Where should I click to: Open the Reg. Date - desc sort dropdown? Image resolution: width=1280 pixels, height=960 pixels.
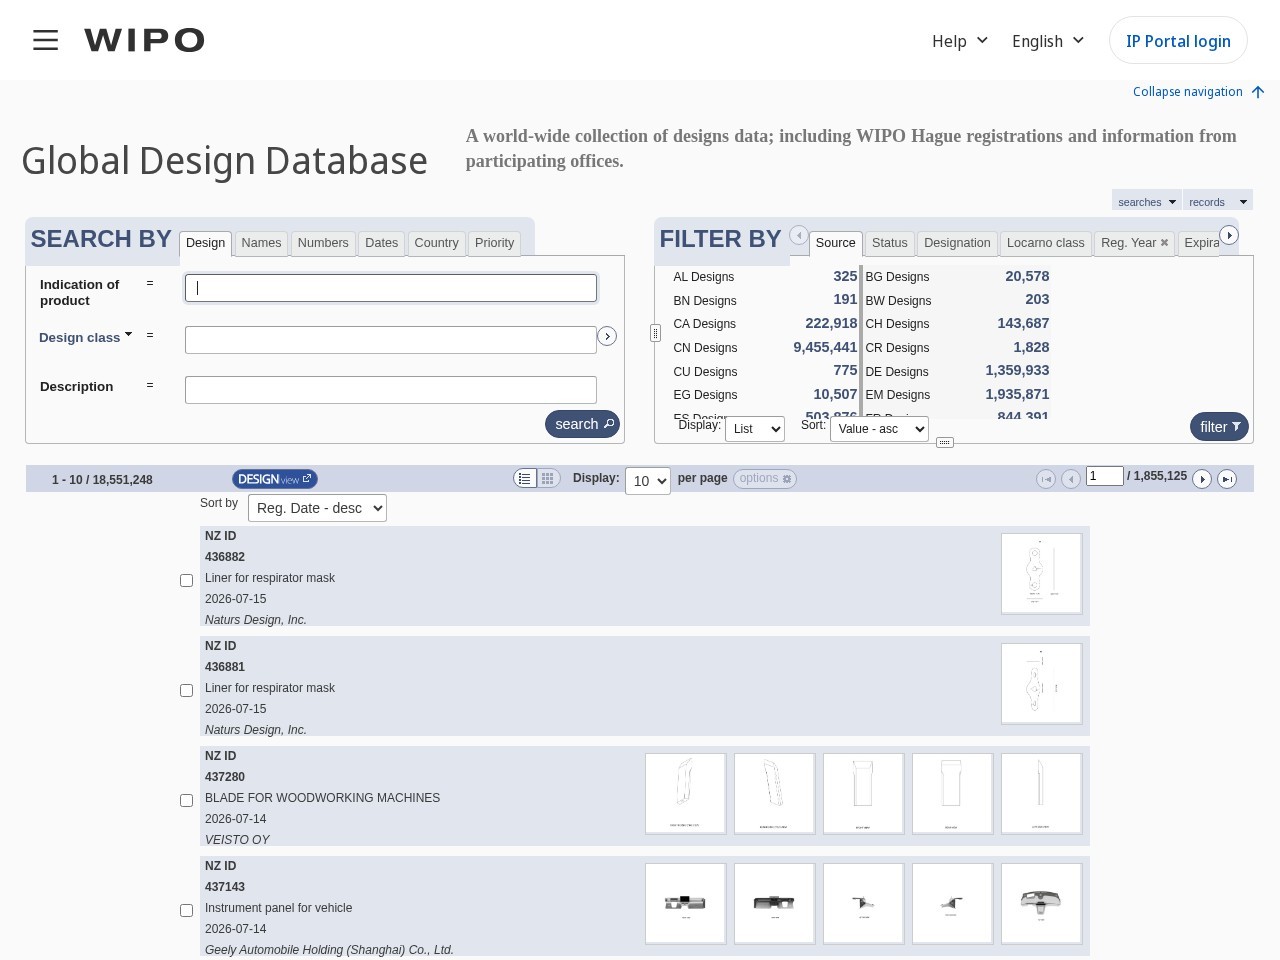317,508
